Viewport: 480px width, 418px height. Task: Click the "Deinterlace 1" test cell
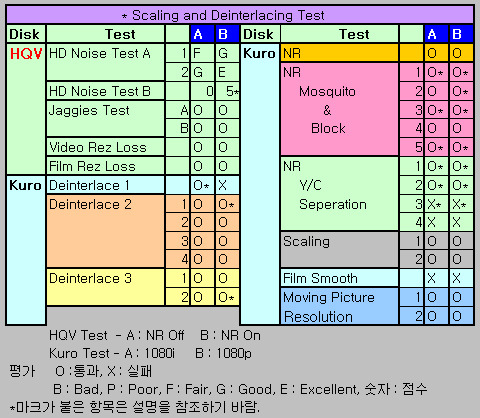coord(105,185)
